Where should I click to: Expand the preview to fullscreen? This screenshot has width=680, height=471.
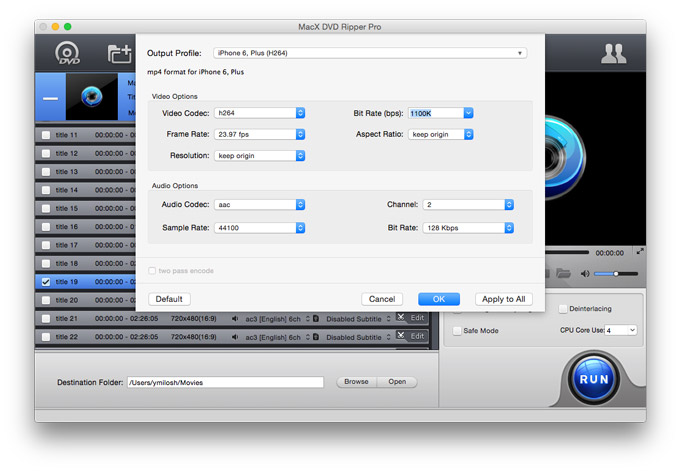point(640,252)
